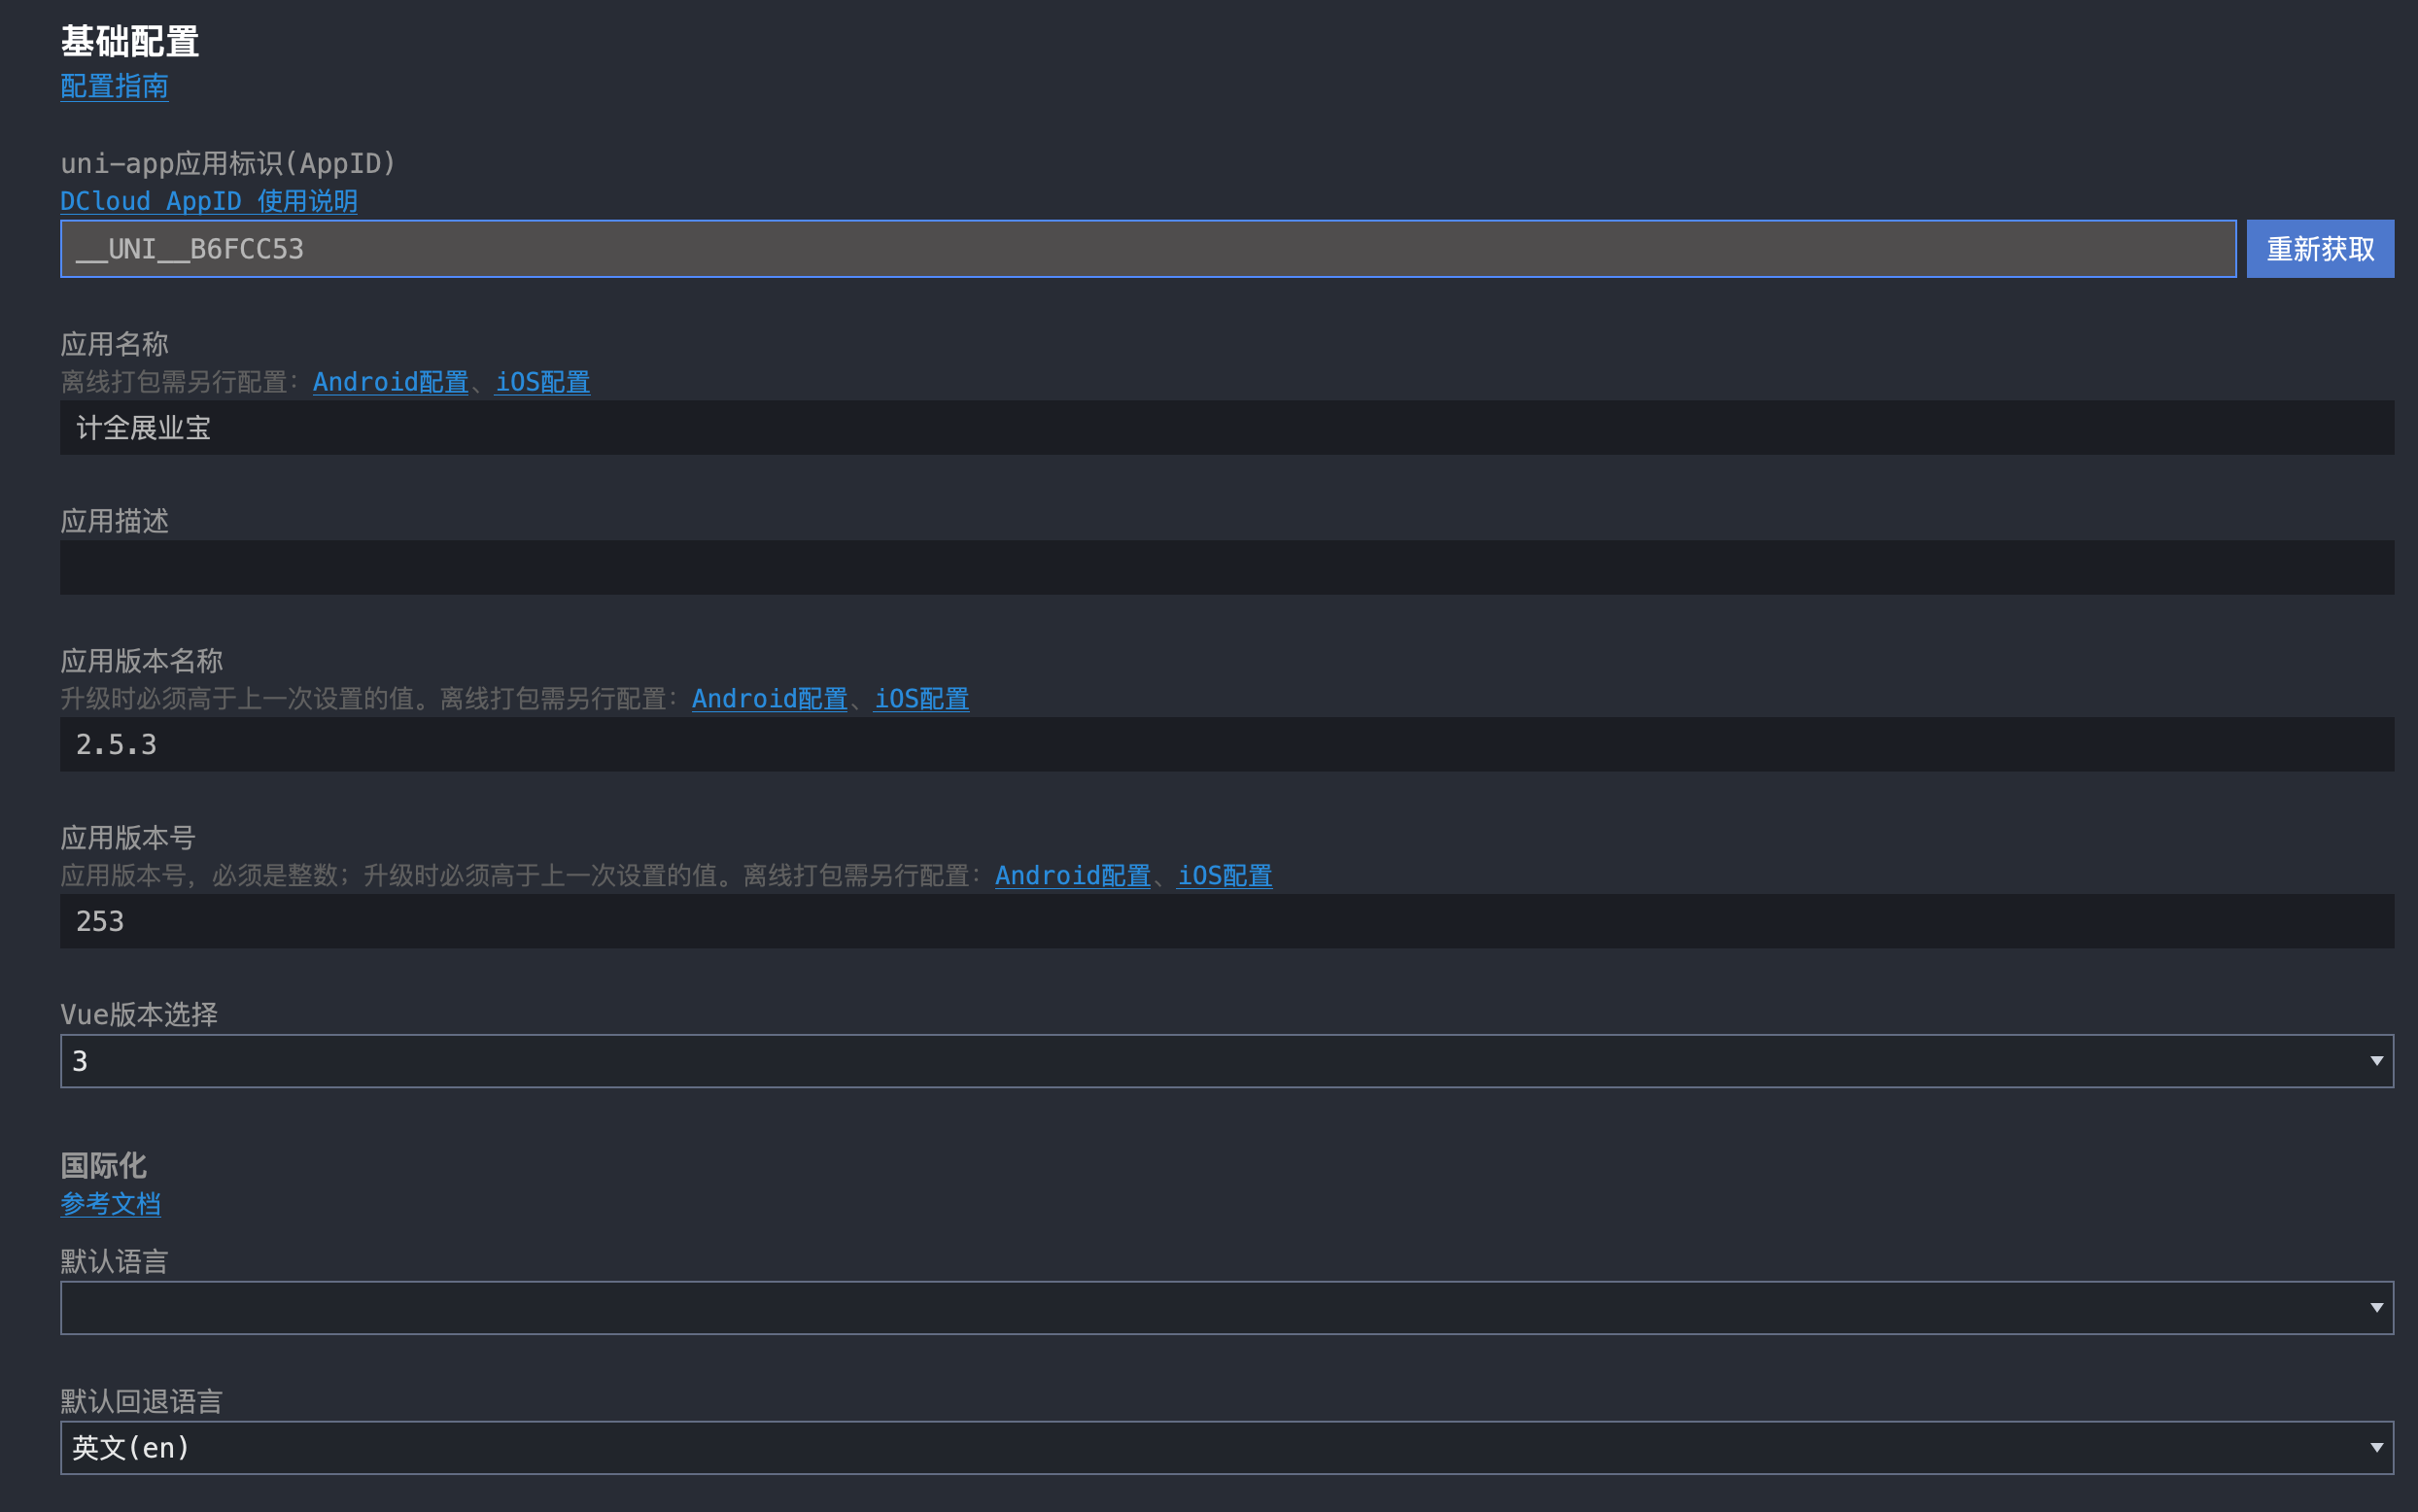Click the 配置指南 link under 基础配置
2418x1512 pixels.
click(114, 87)
